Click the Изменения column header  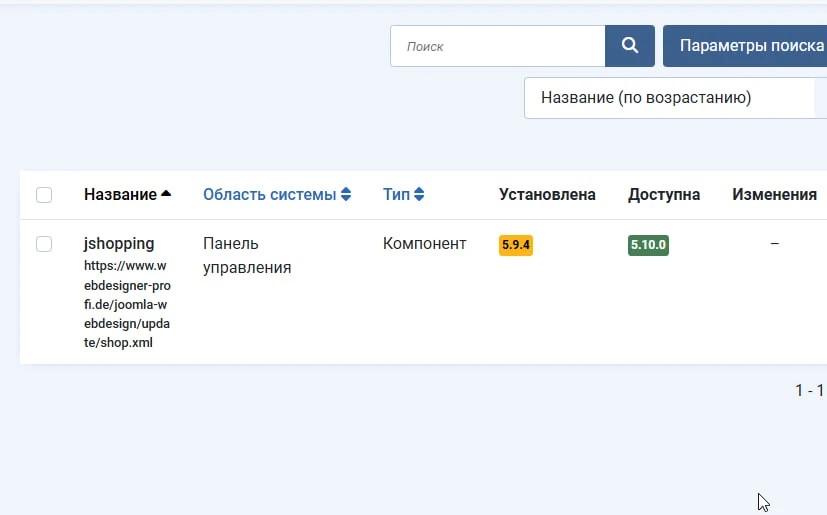774,195
